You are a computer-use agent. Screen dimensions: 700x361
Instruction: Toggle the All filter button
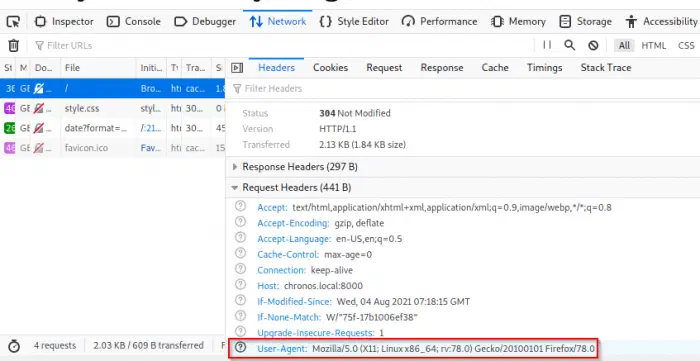[x=624, y=46]
